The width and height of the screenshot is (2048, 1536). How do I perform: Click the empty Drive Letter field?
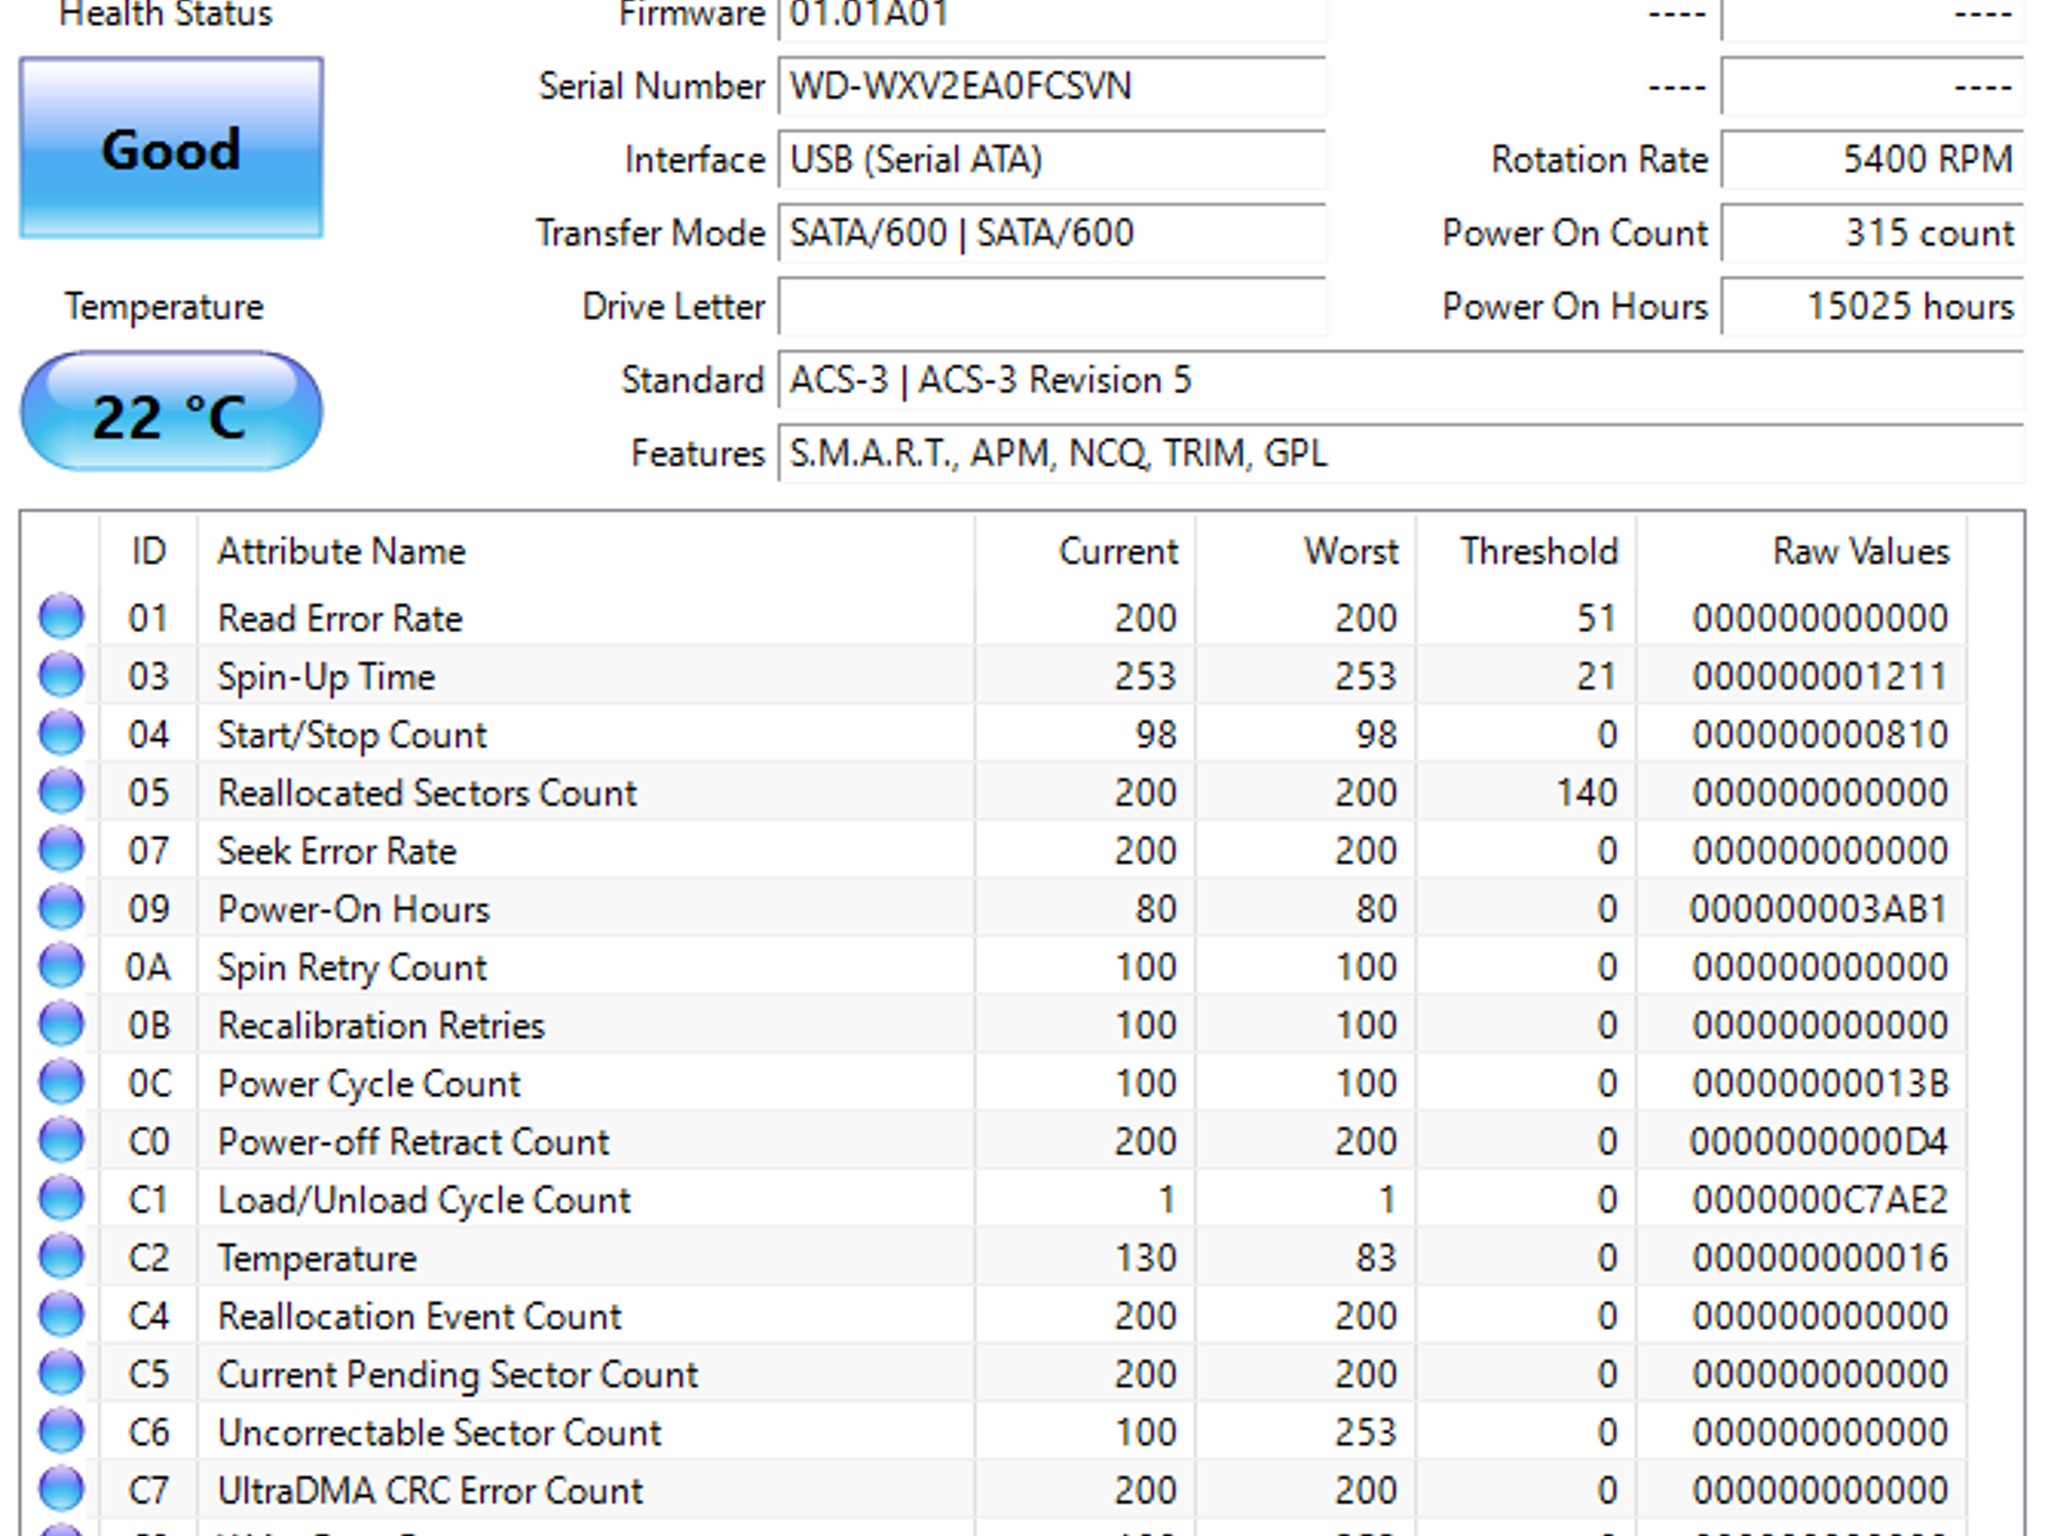point(1051,307)
